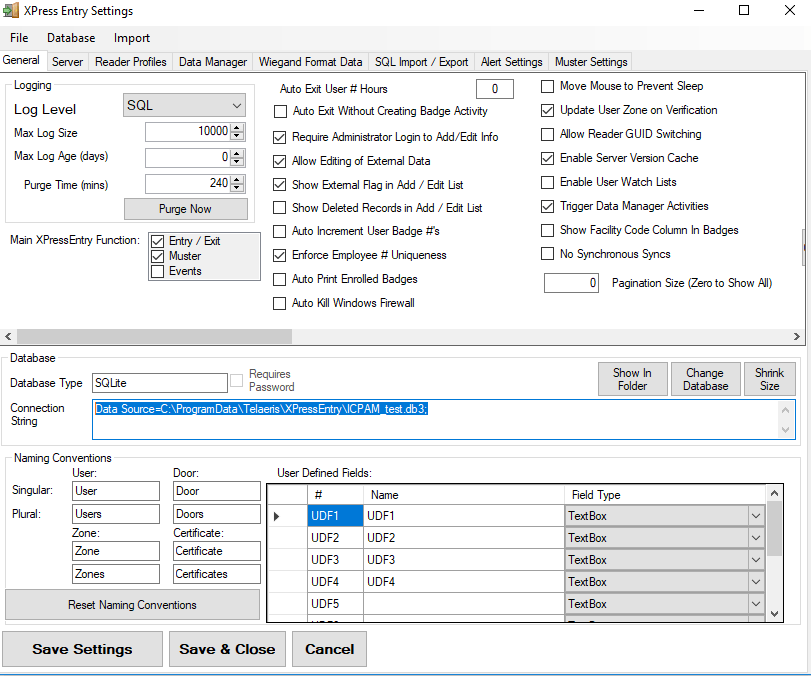Viewport: 811px width, 676px height.
Task: Click the Purge Now button
Action: 185,208
